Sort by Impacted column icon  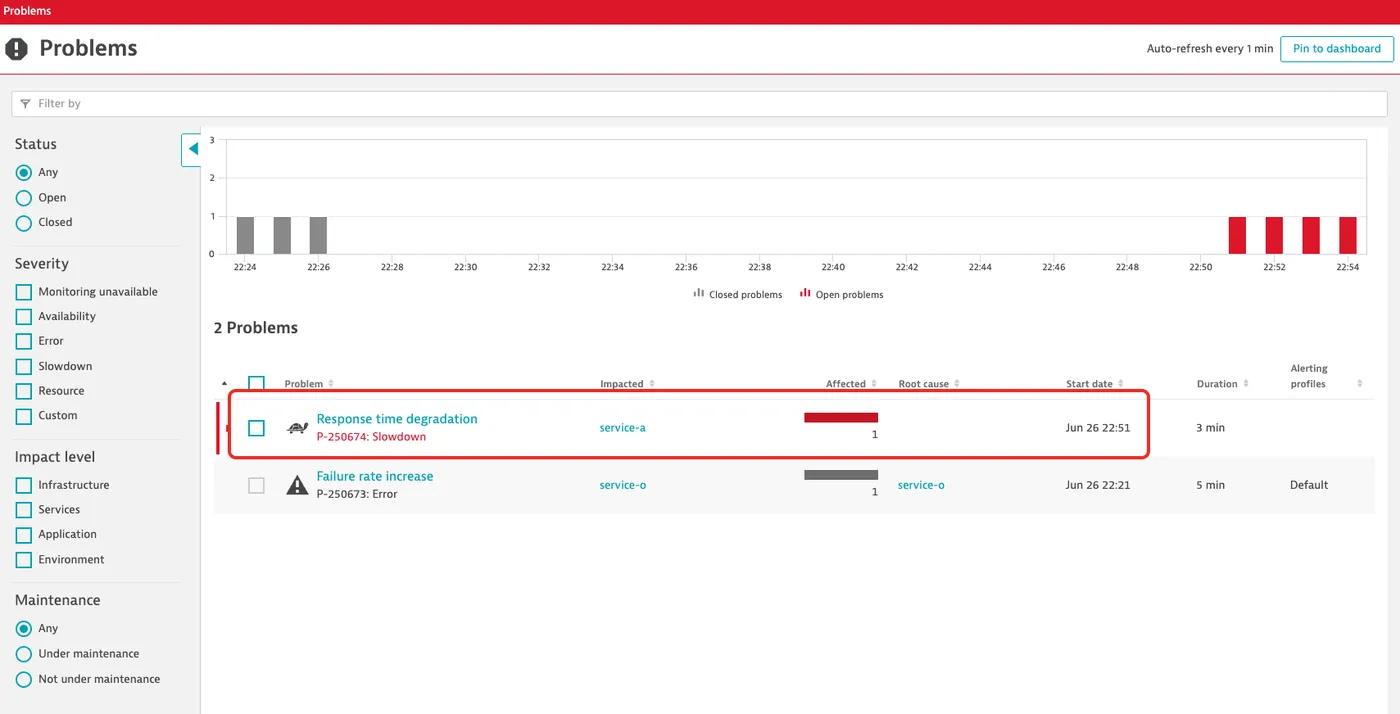[x=652, y=384]
